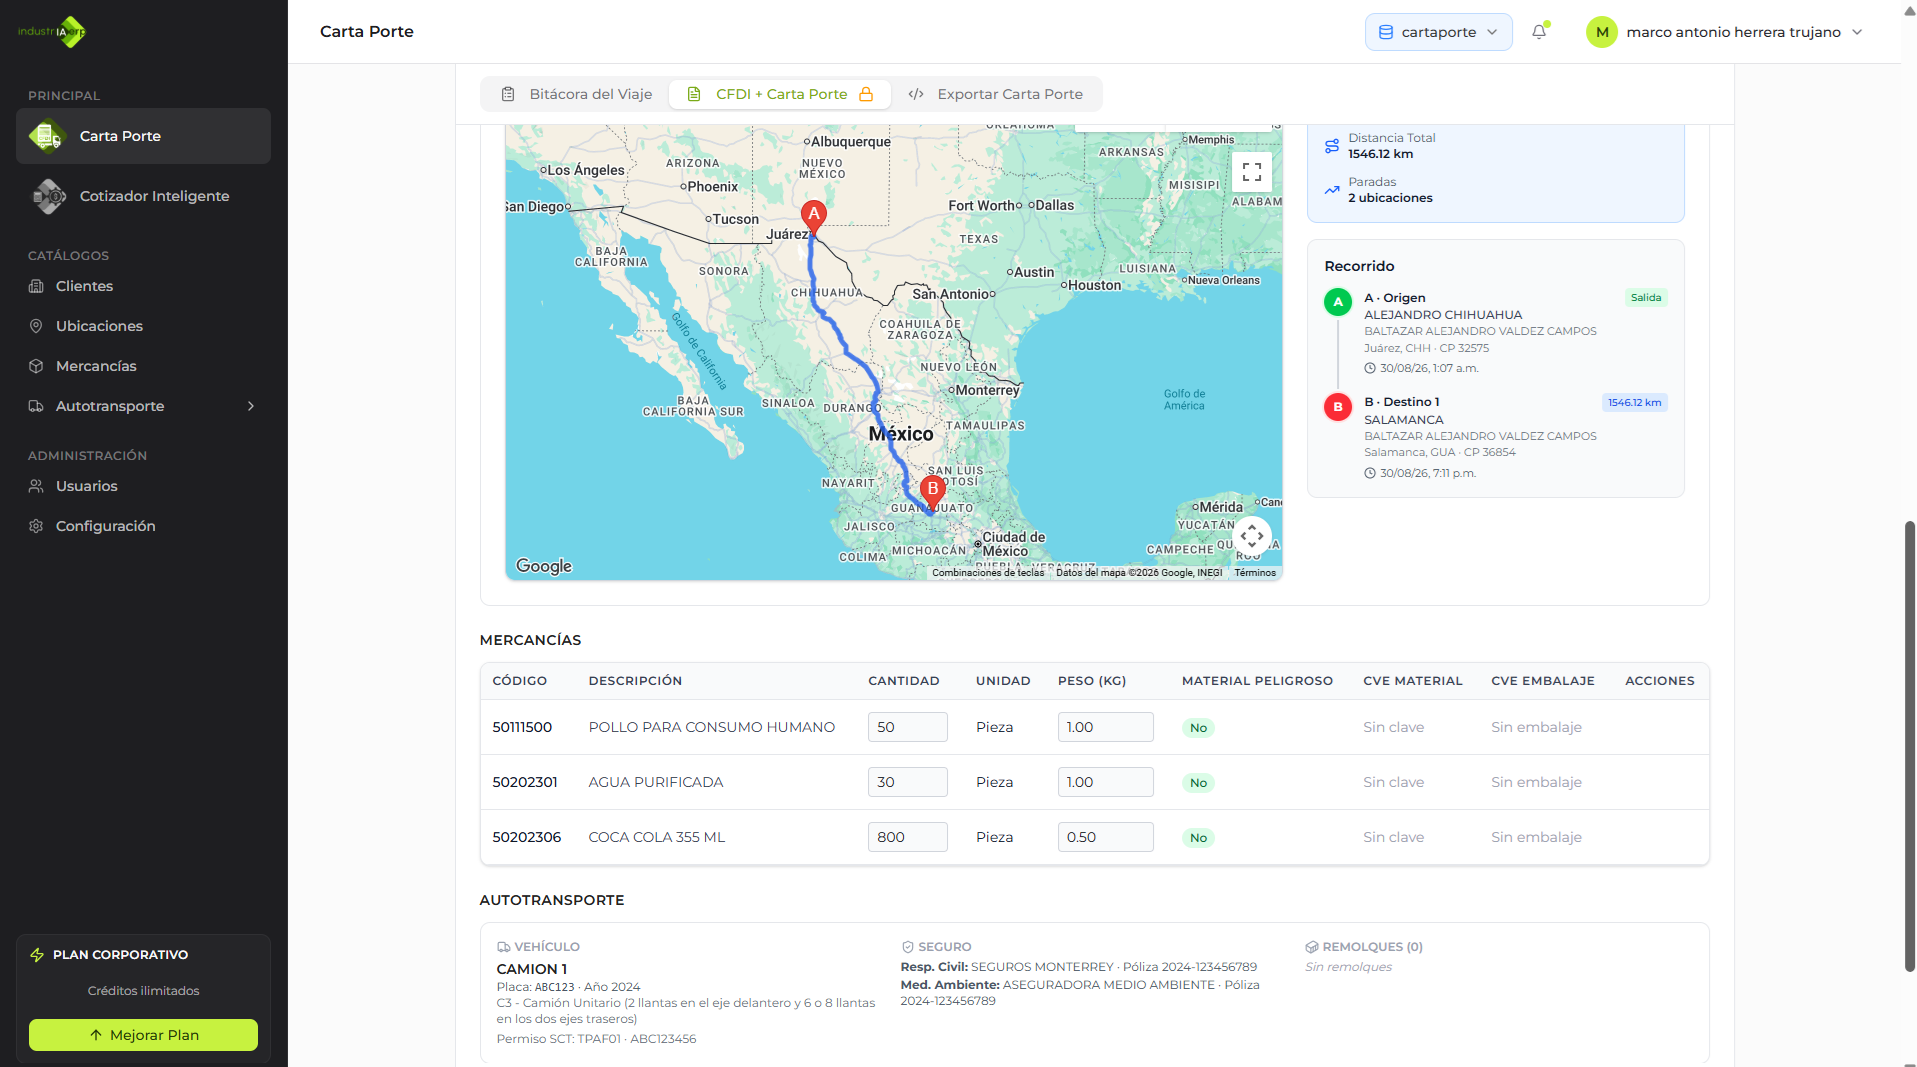Viewport: 1917px width, 1067px height.
Task: Click the industrIA logo
Action: [x=52, y=32]
